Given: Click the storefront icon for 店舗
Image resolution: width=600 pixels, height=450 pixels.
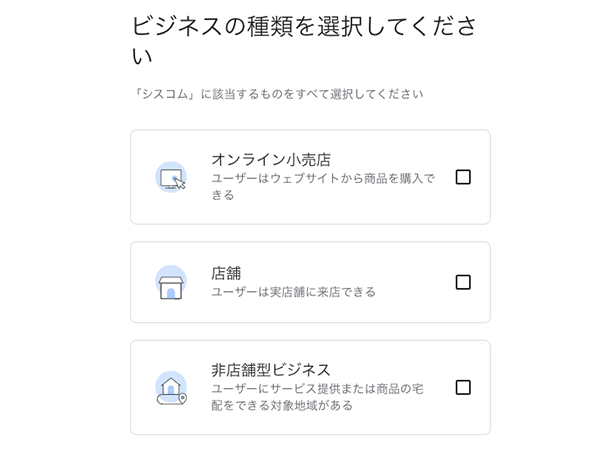Looking at the screenshot, I should point(171,283).
